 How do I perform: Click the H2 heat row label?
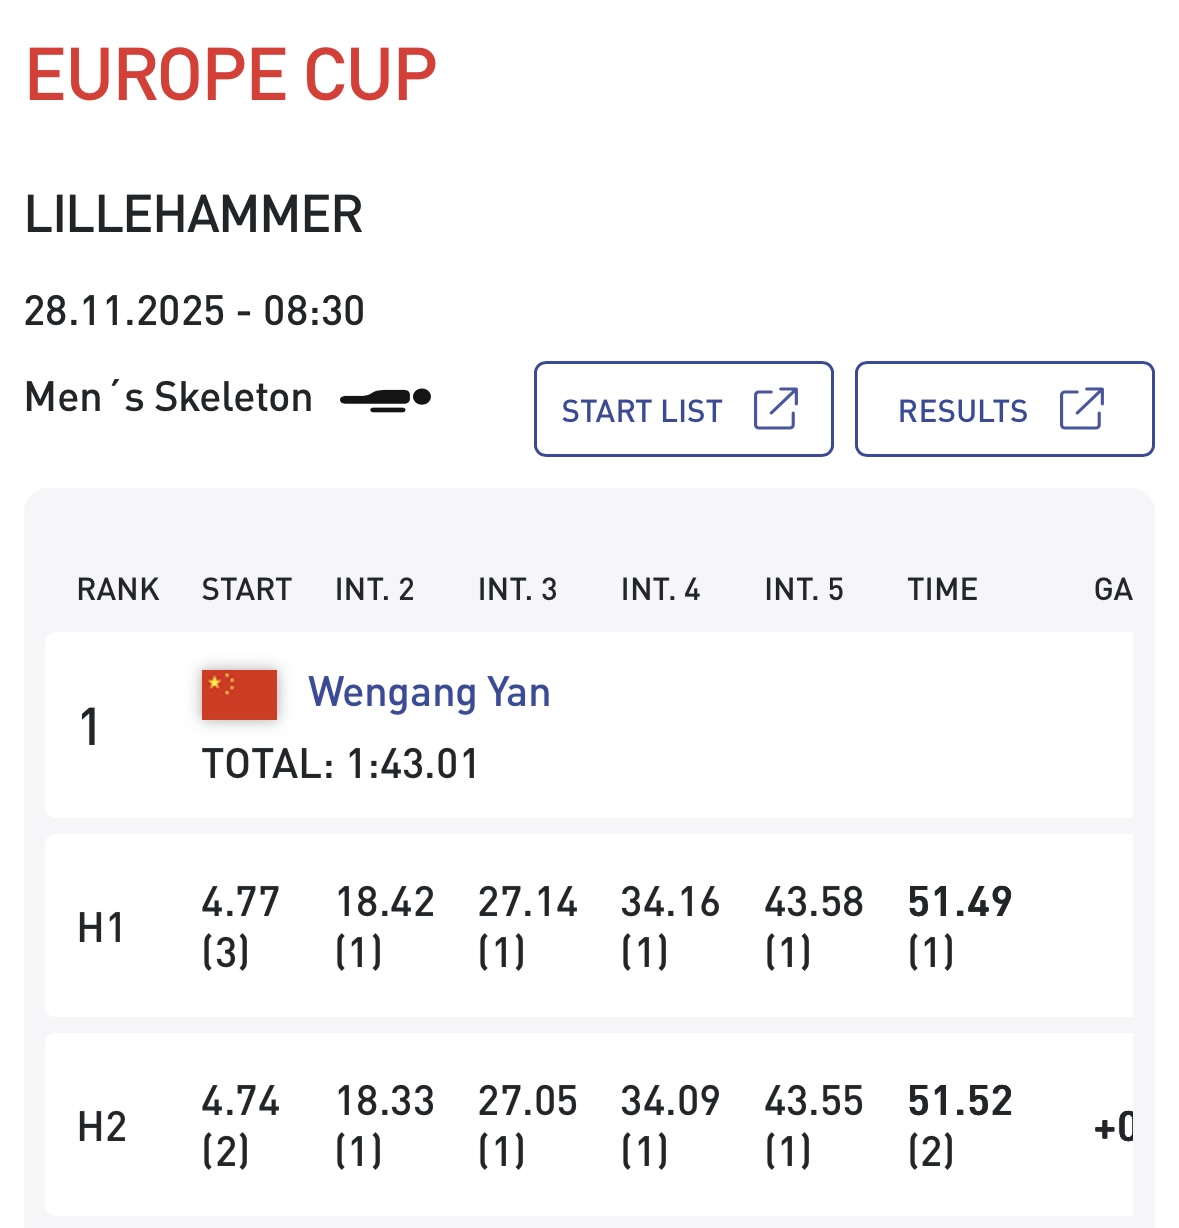[x=102, y=1126]
